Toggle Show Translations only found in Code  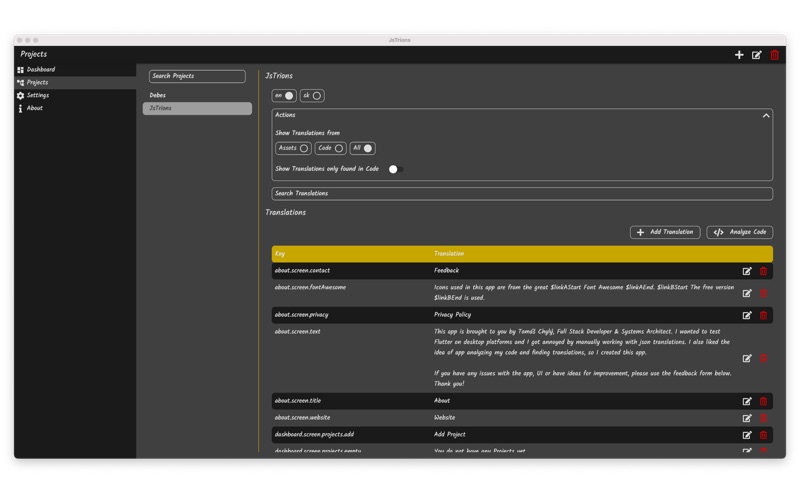(395, 169)
